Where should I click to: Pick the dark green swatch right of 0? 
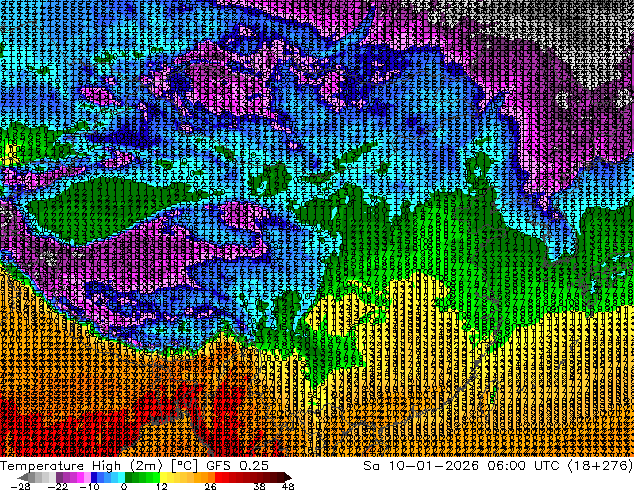click(129, 477)
